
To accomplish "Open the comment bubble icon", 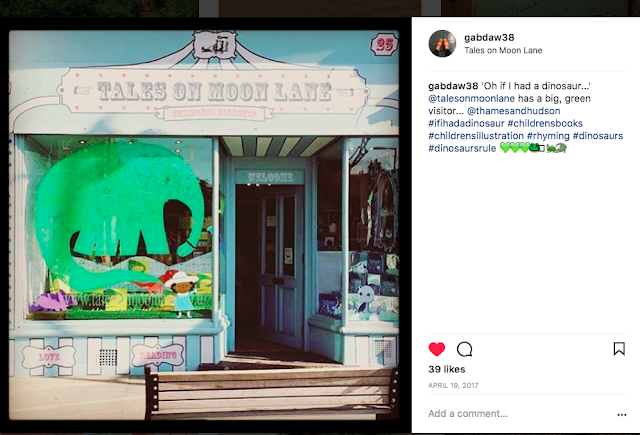I will pyautogui.click(x=464, y=349).
